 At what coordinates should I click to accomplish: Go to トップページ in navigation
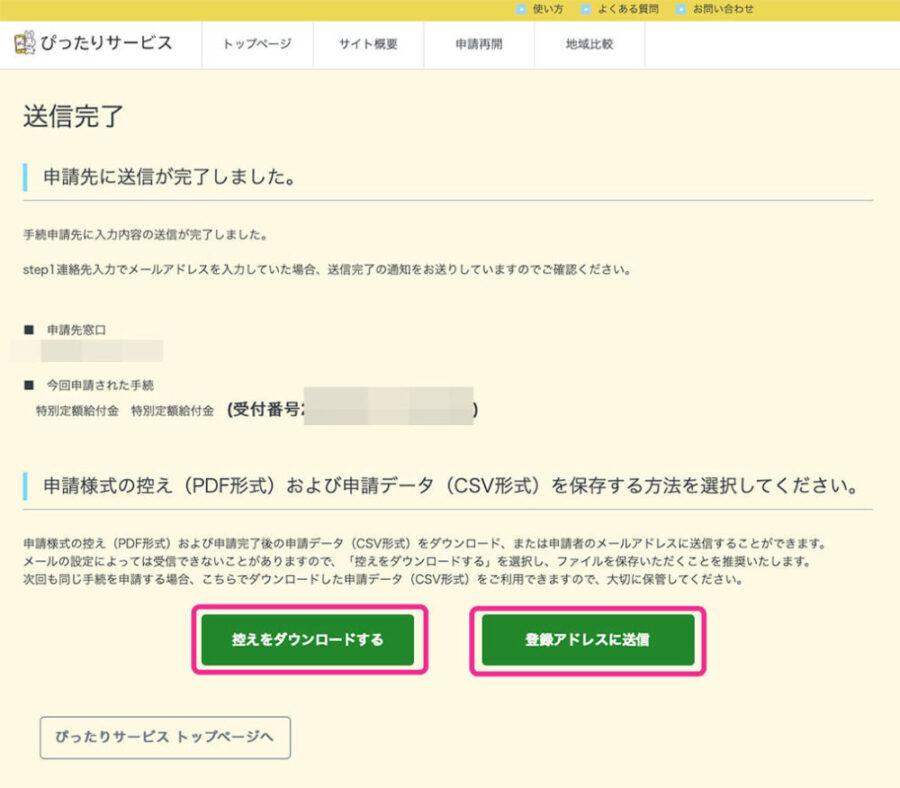pos(257,44)
